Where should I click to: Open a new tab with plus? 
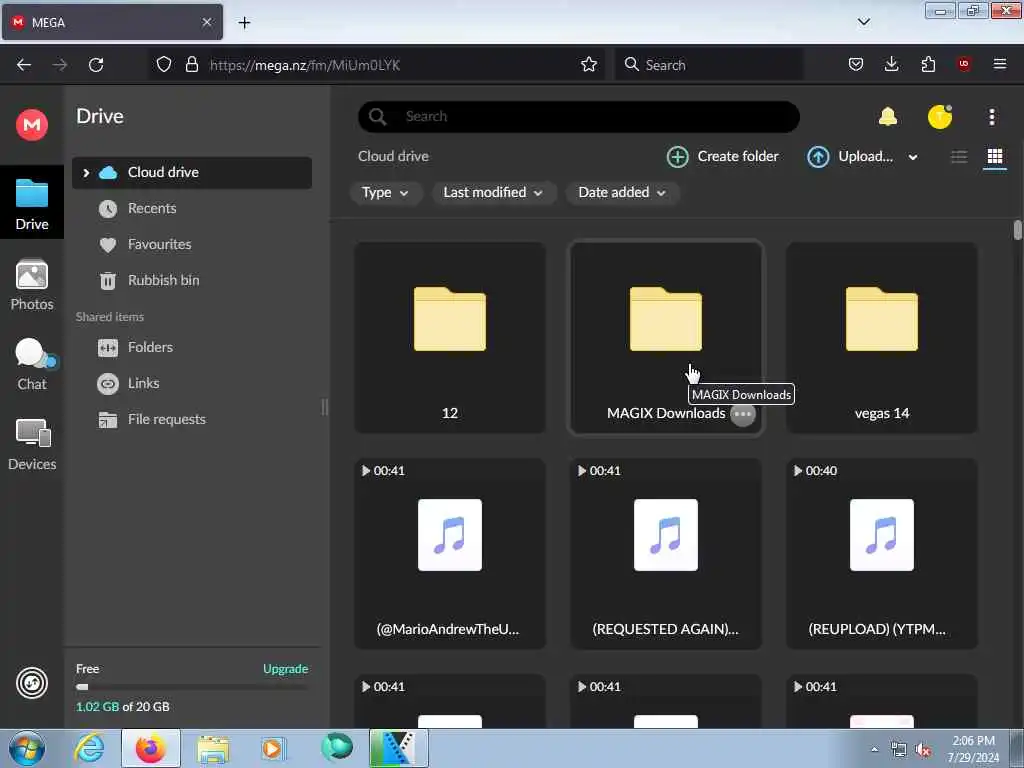[x=244, y=23]
